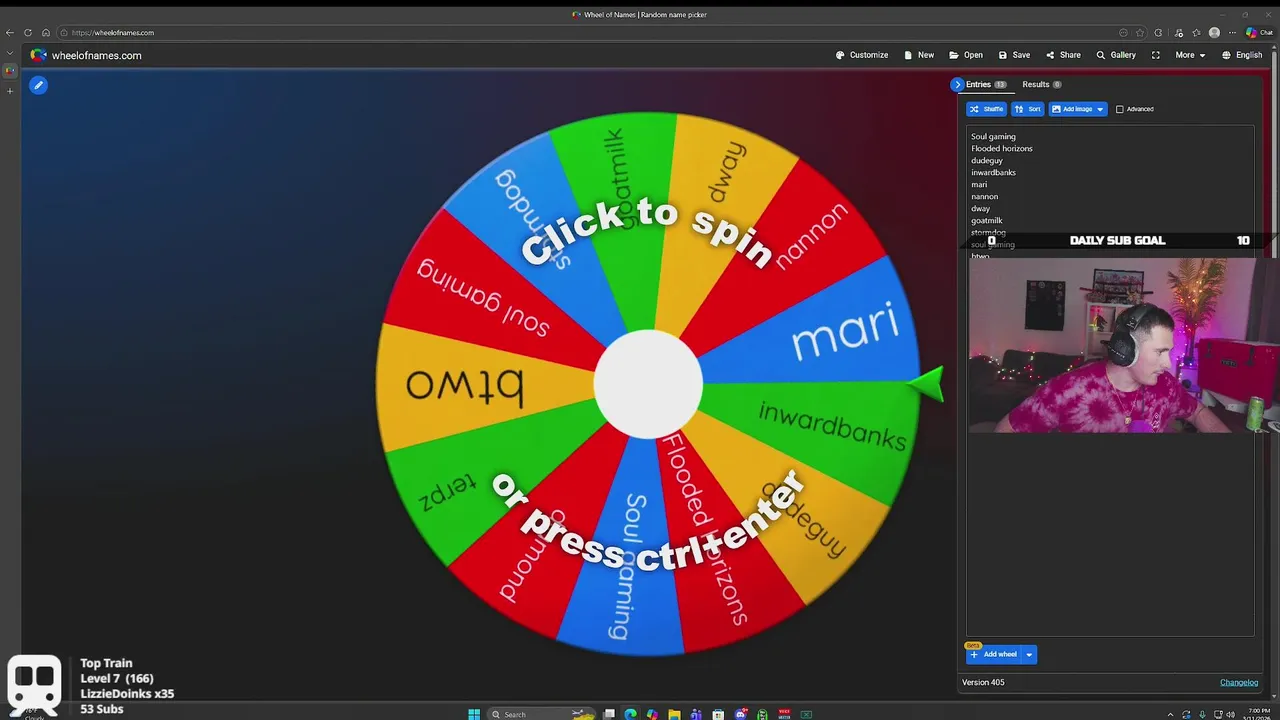Viewport: 1280px width, 720px height.
Task: Click 'Soul gaming' in the entries list
Action: pos(993,136)
